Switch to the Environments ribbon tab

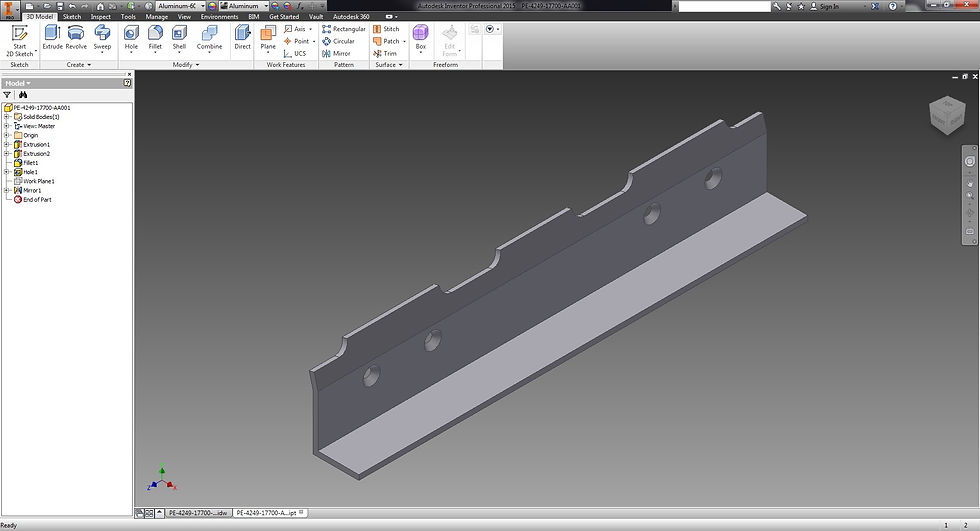(219, 17)
